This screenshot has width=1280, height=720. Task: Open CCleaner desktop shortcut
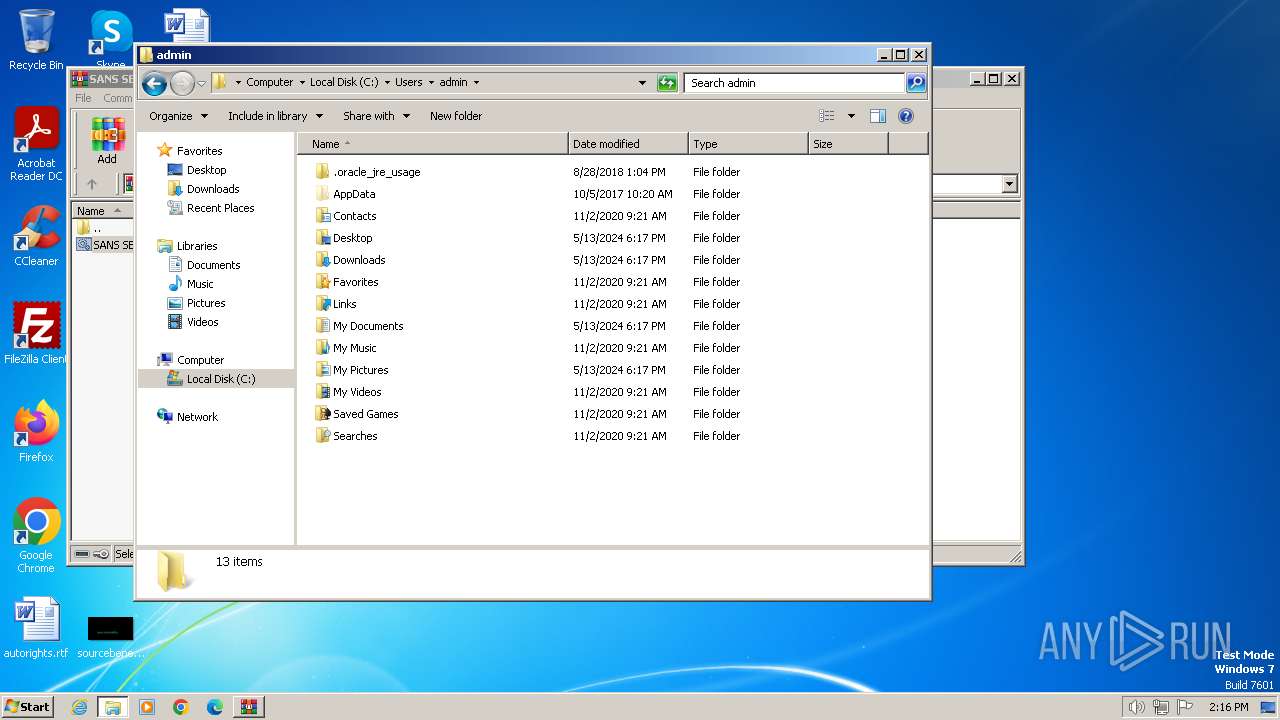36,237
